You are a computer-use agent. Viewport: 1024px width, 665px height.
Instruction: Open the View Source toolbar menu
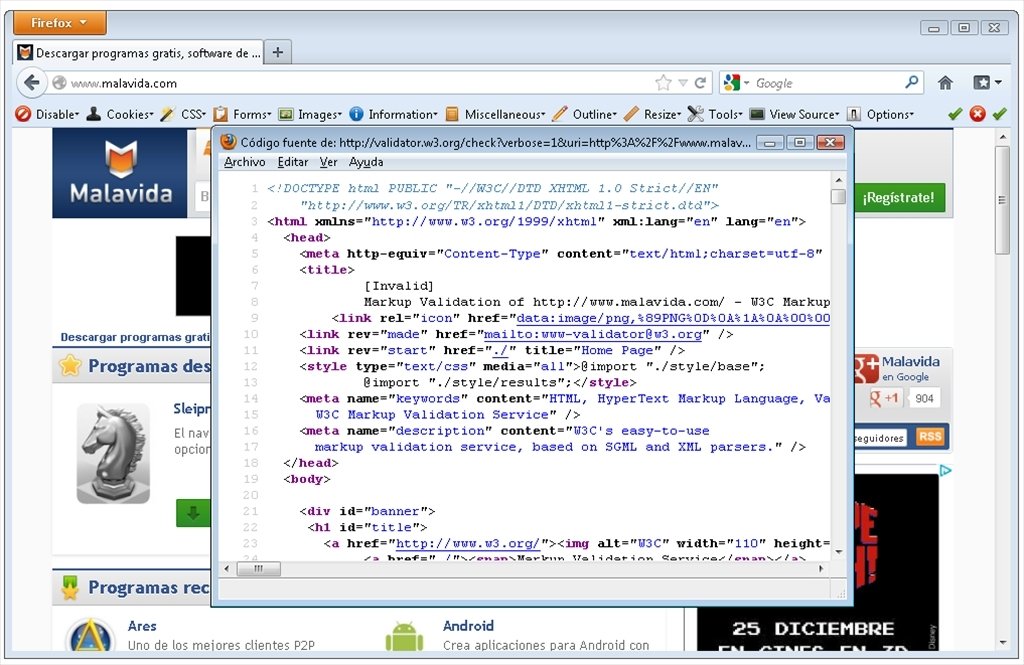coord(795,114)
